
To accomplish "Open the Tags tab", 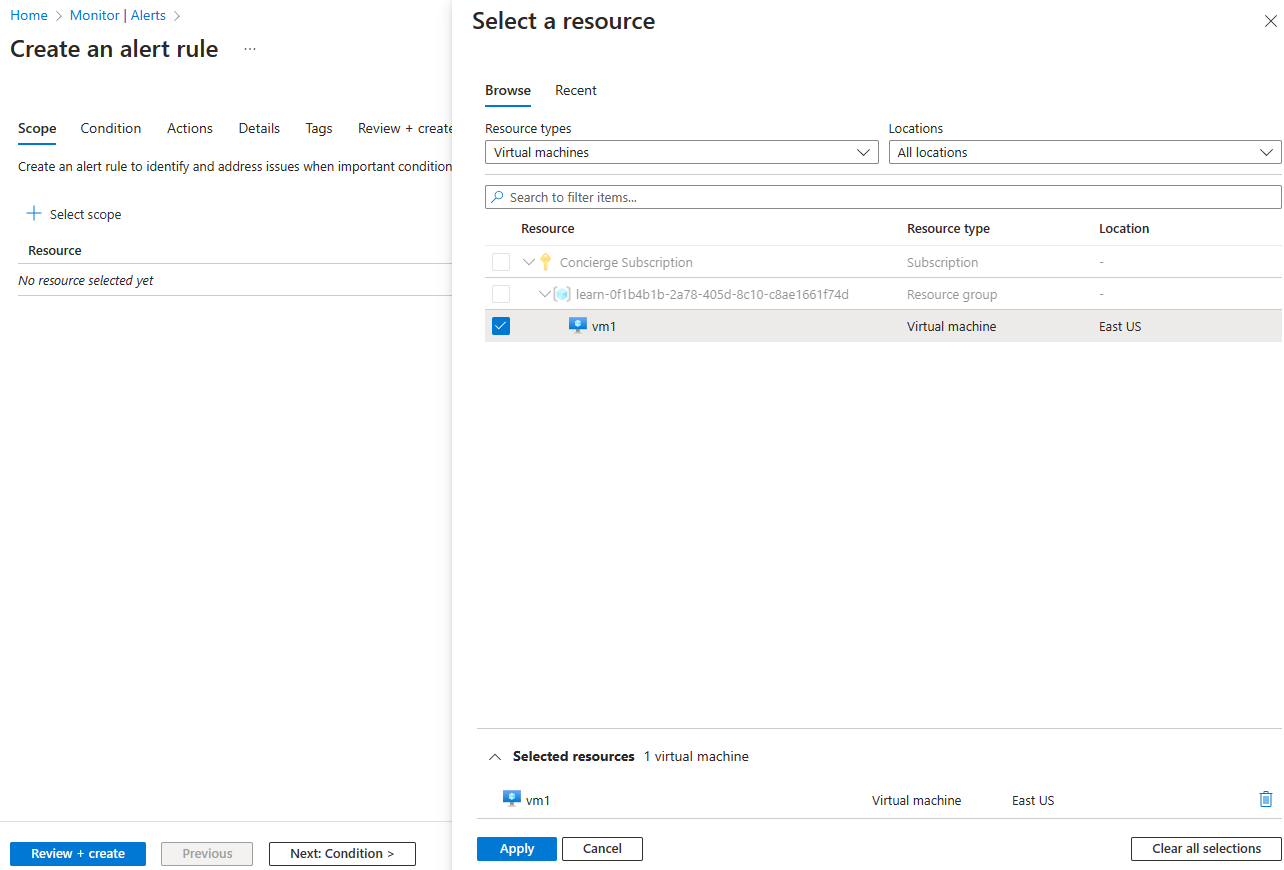I will click(x=319, y=128).
